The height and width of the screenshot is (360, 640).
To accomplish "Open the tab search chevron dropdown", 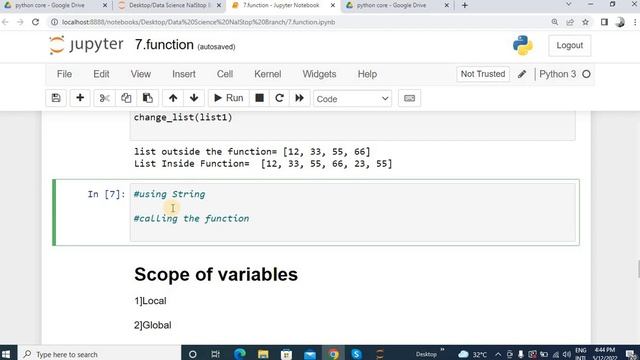I will point(569,4).
